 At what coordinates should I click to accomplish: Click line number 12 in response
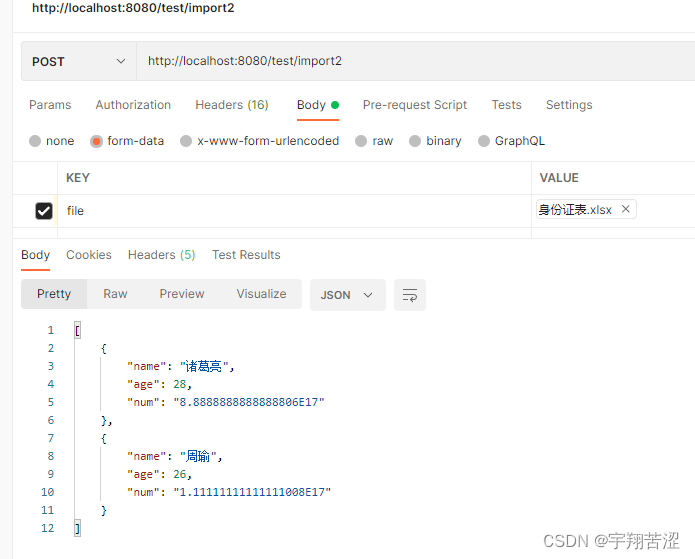(x=47, y=528)
